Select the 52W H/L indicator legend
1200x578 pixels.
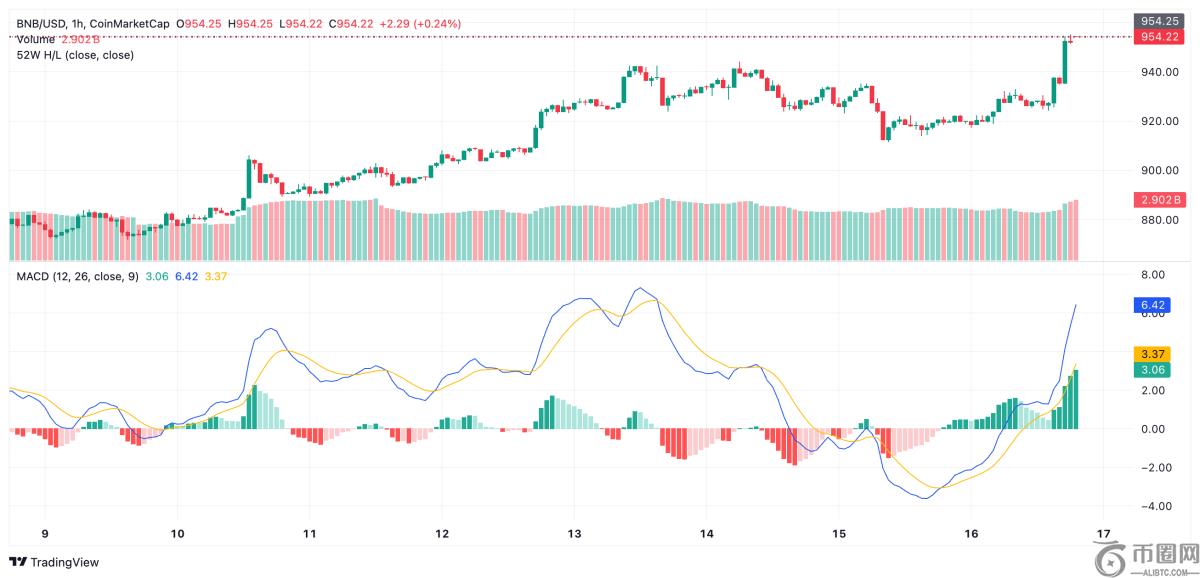click(x=75, y=55)
